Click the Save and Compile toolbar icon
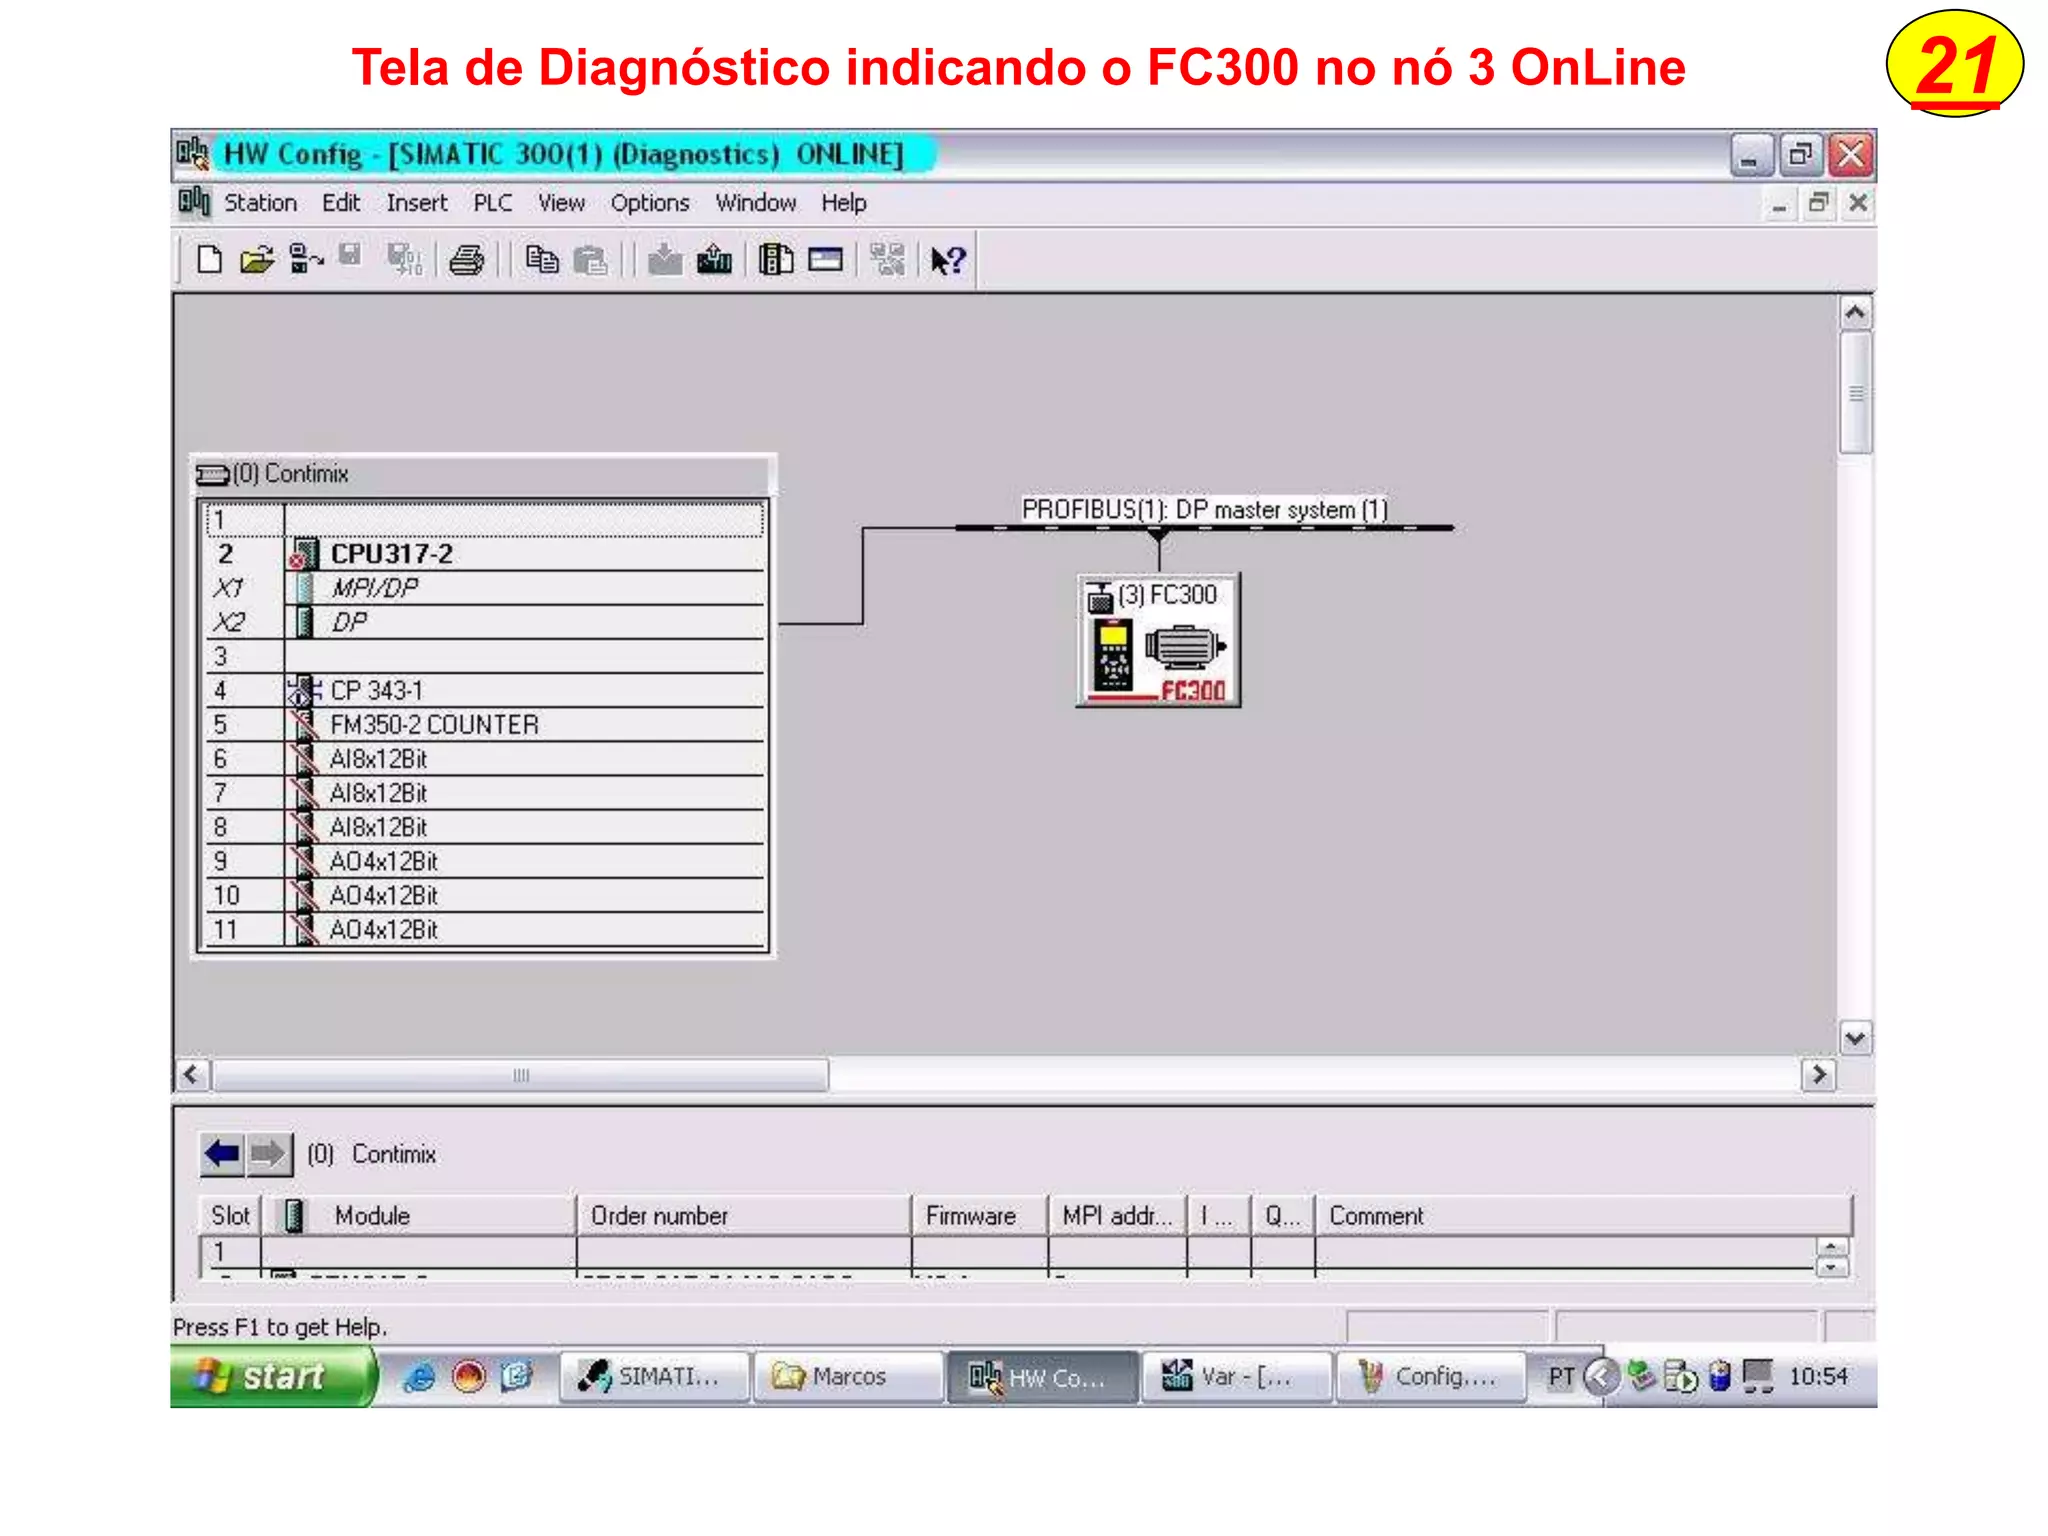Image resolution: width=2048 pixels, height=1536 pixels. click(404, 259)
